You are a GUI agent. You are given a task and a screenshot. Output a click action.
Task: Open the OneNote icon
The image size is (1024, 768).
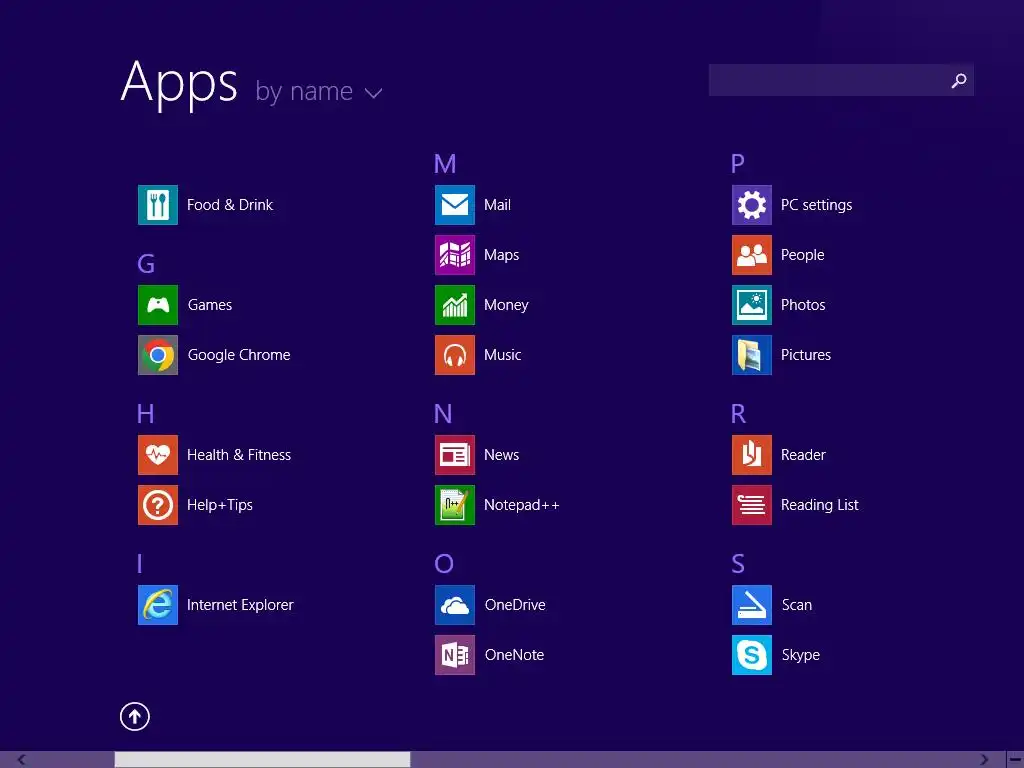coord(455,655)
